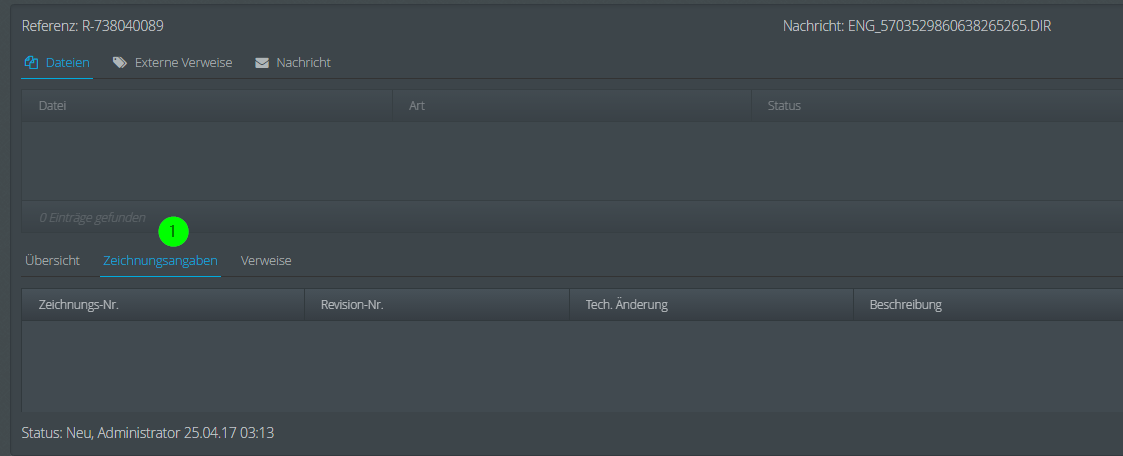Switch to the Externe Verweise tab
The width and height of the screenshot is (1123, 456).
(173, 62)
